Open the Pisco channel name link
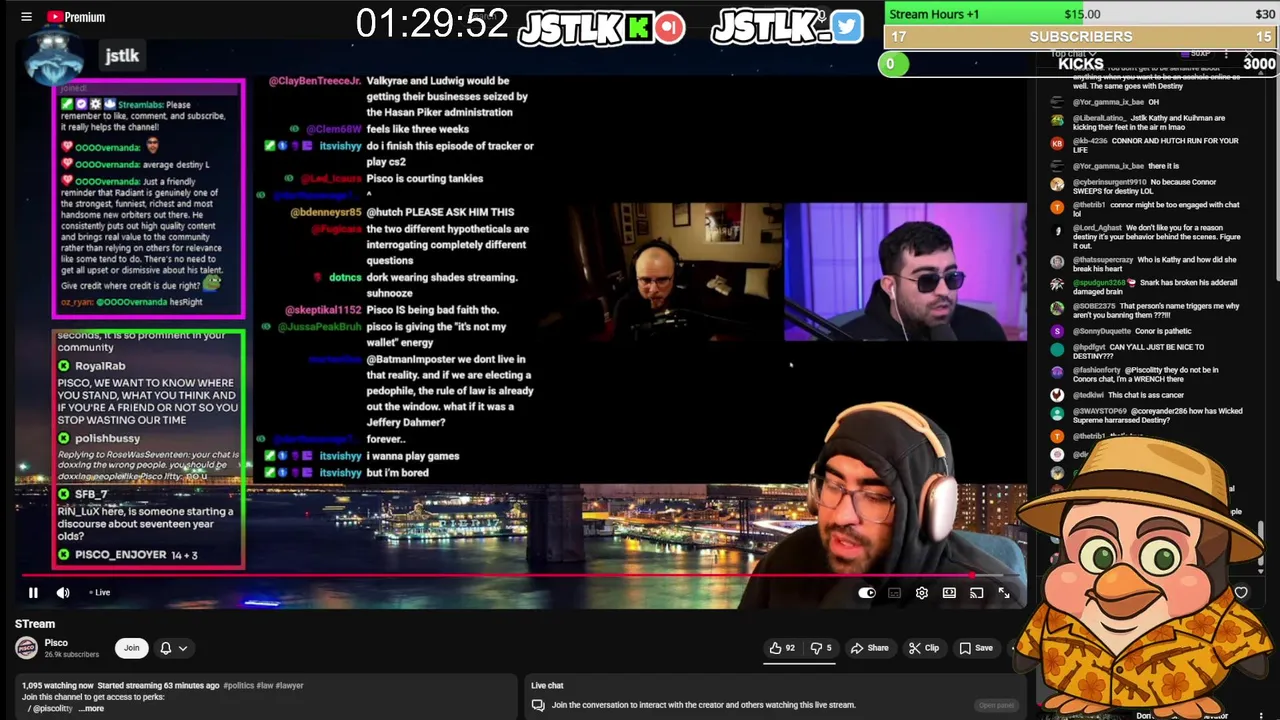The height and width of the screenshot is (720, 1280). [56, 643]
